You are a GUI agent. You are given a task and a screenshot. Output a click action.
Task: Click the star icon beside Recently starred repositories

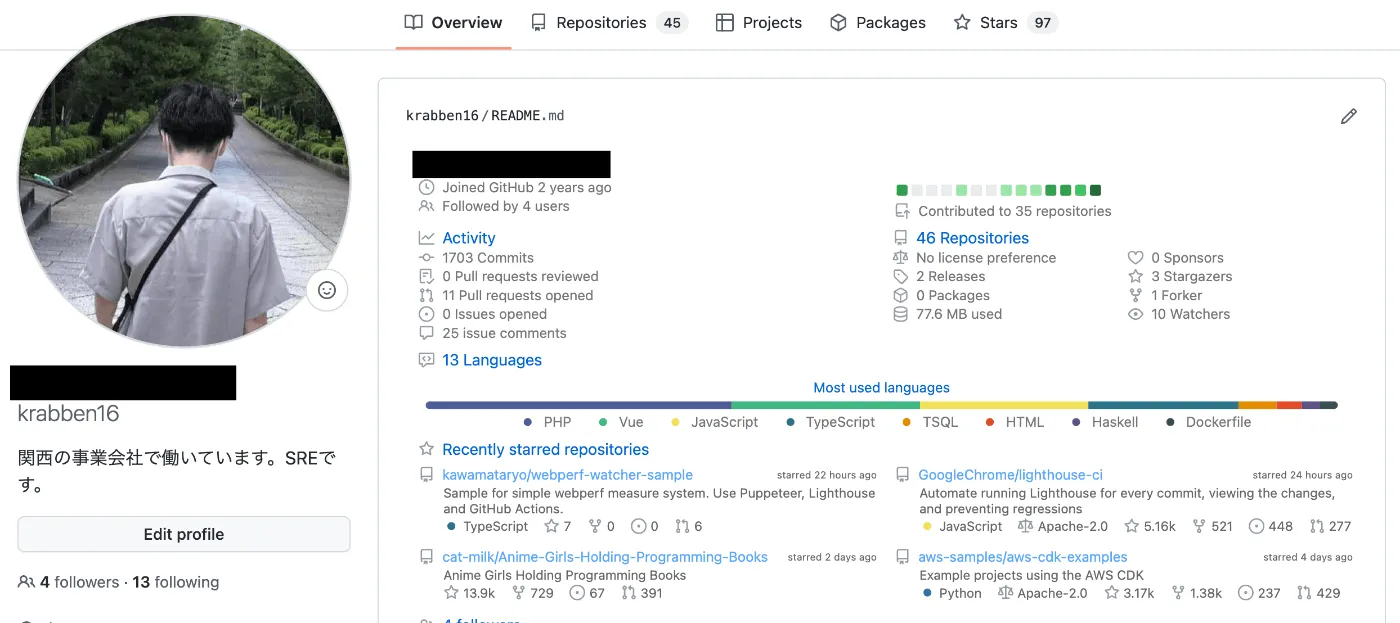(x=426, y=449)
